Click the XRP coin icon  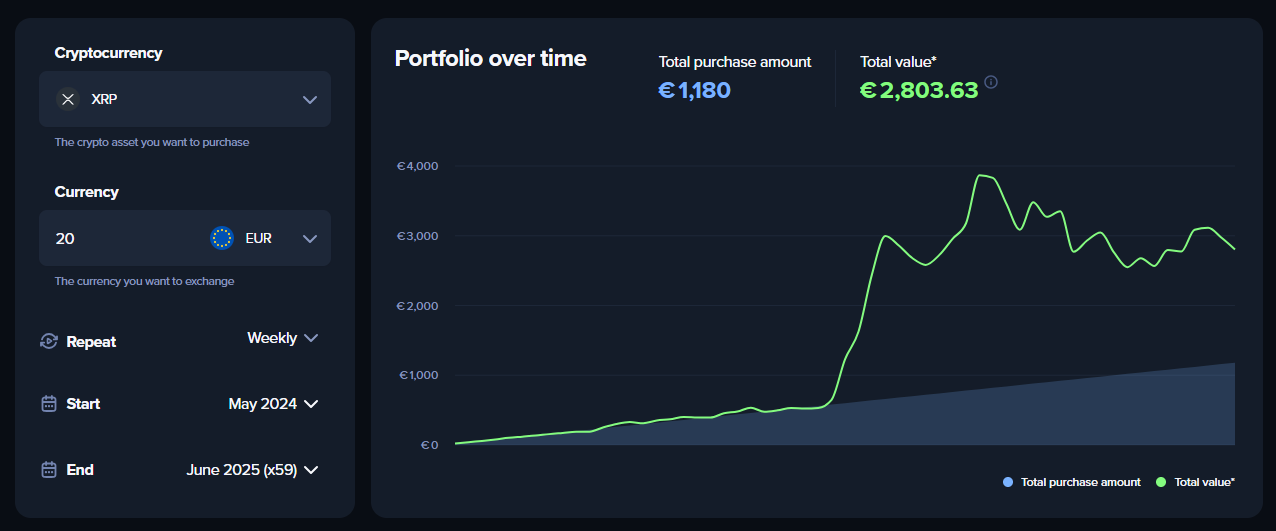coord(68,99)
